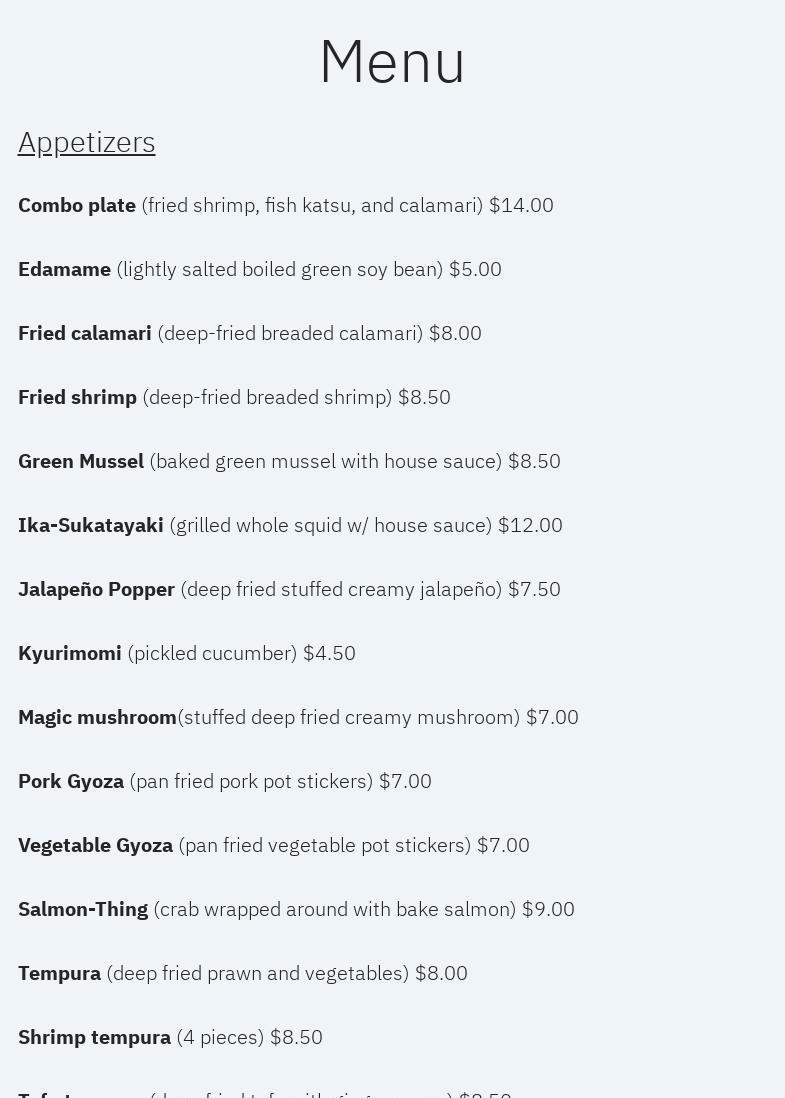Screen dimensions: 785x1098
Task: Select the Fried calamari item name
Action: (x=85, y=334)
